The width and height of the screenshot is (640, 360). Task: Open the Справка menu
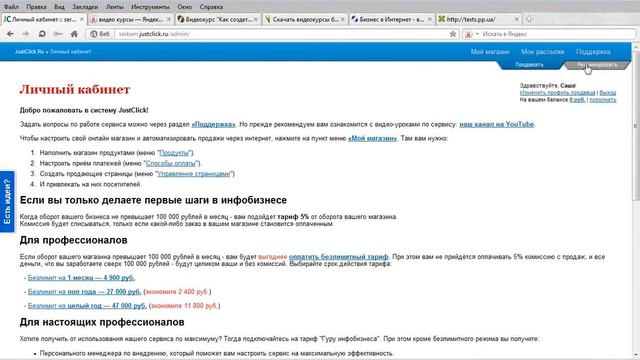pyautogui.click(x=211, y=7)
